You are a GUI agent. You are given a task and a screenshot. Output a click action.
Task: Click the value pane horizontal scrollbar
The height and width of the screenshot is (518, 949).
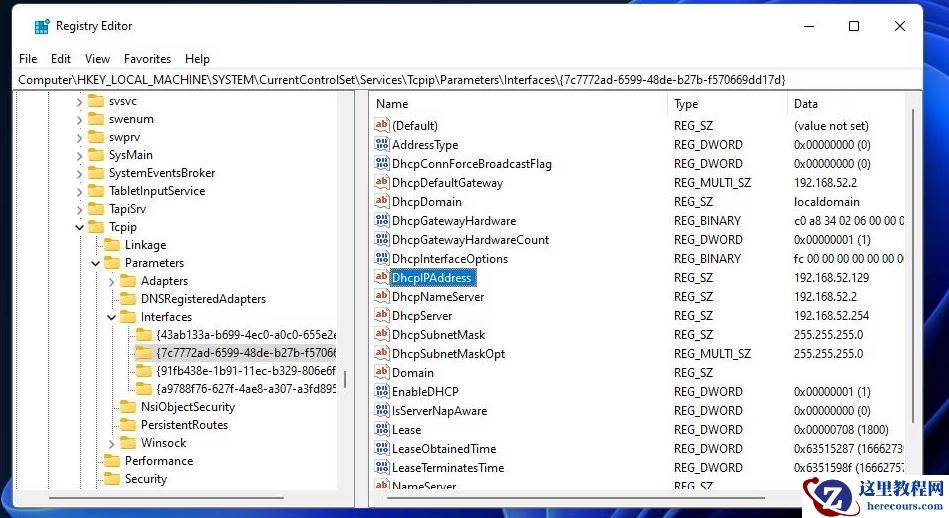click(x=575, y=498)
